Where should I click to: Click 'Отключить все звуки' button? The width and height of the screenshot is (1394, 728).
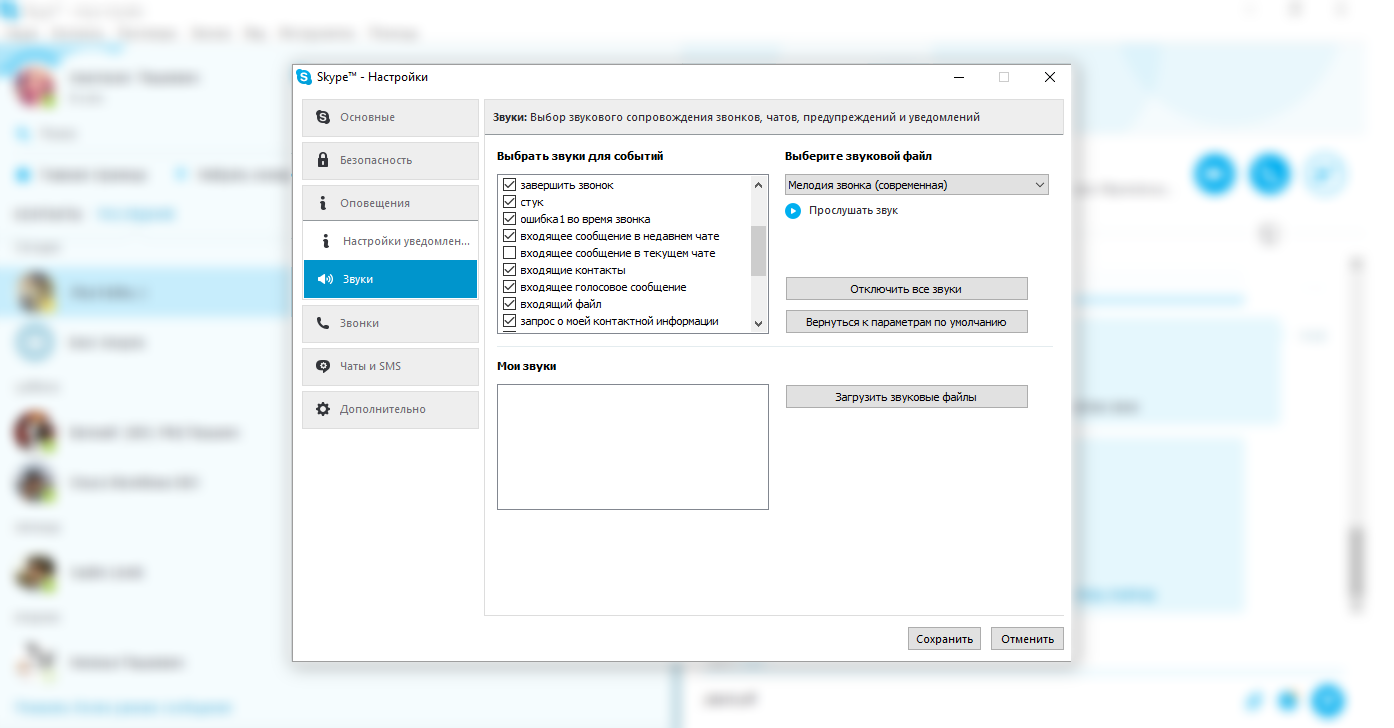(906, 289)
